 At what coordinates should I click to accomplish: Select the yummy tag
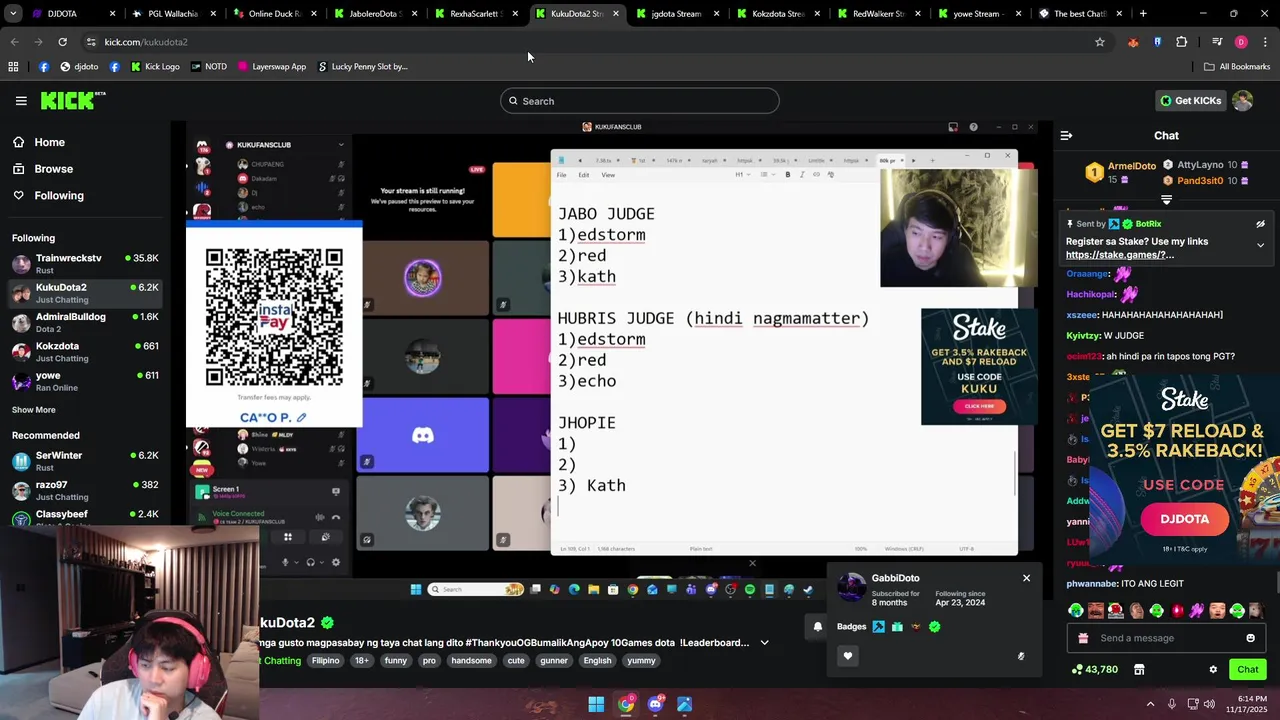click(641, 661)
